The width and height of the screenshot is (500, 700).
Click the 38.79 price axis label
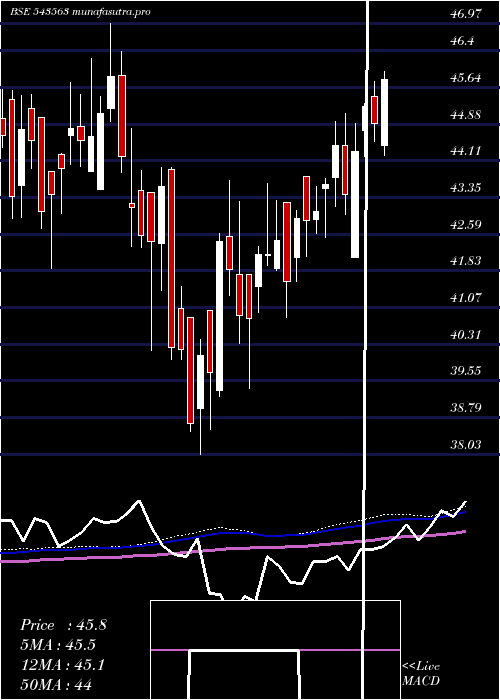466,408
